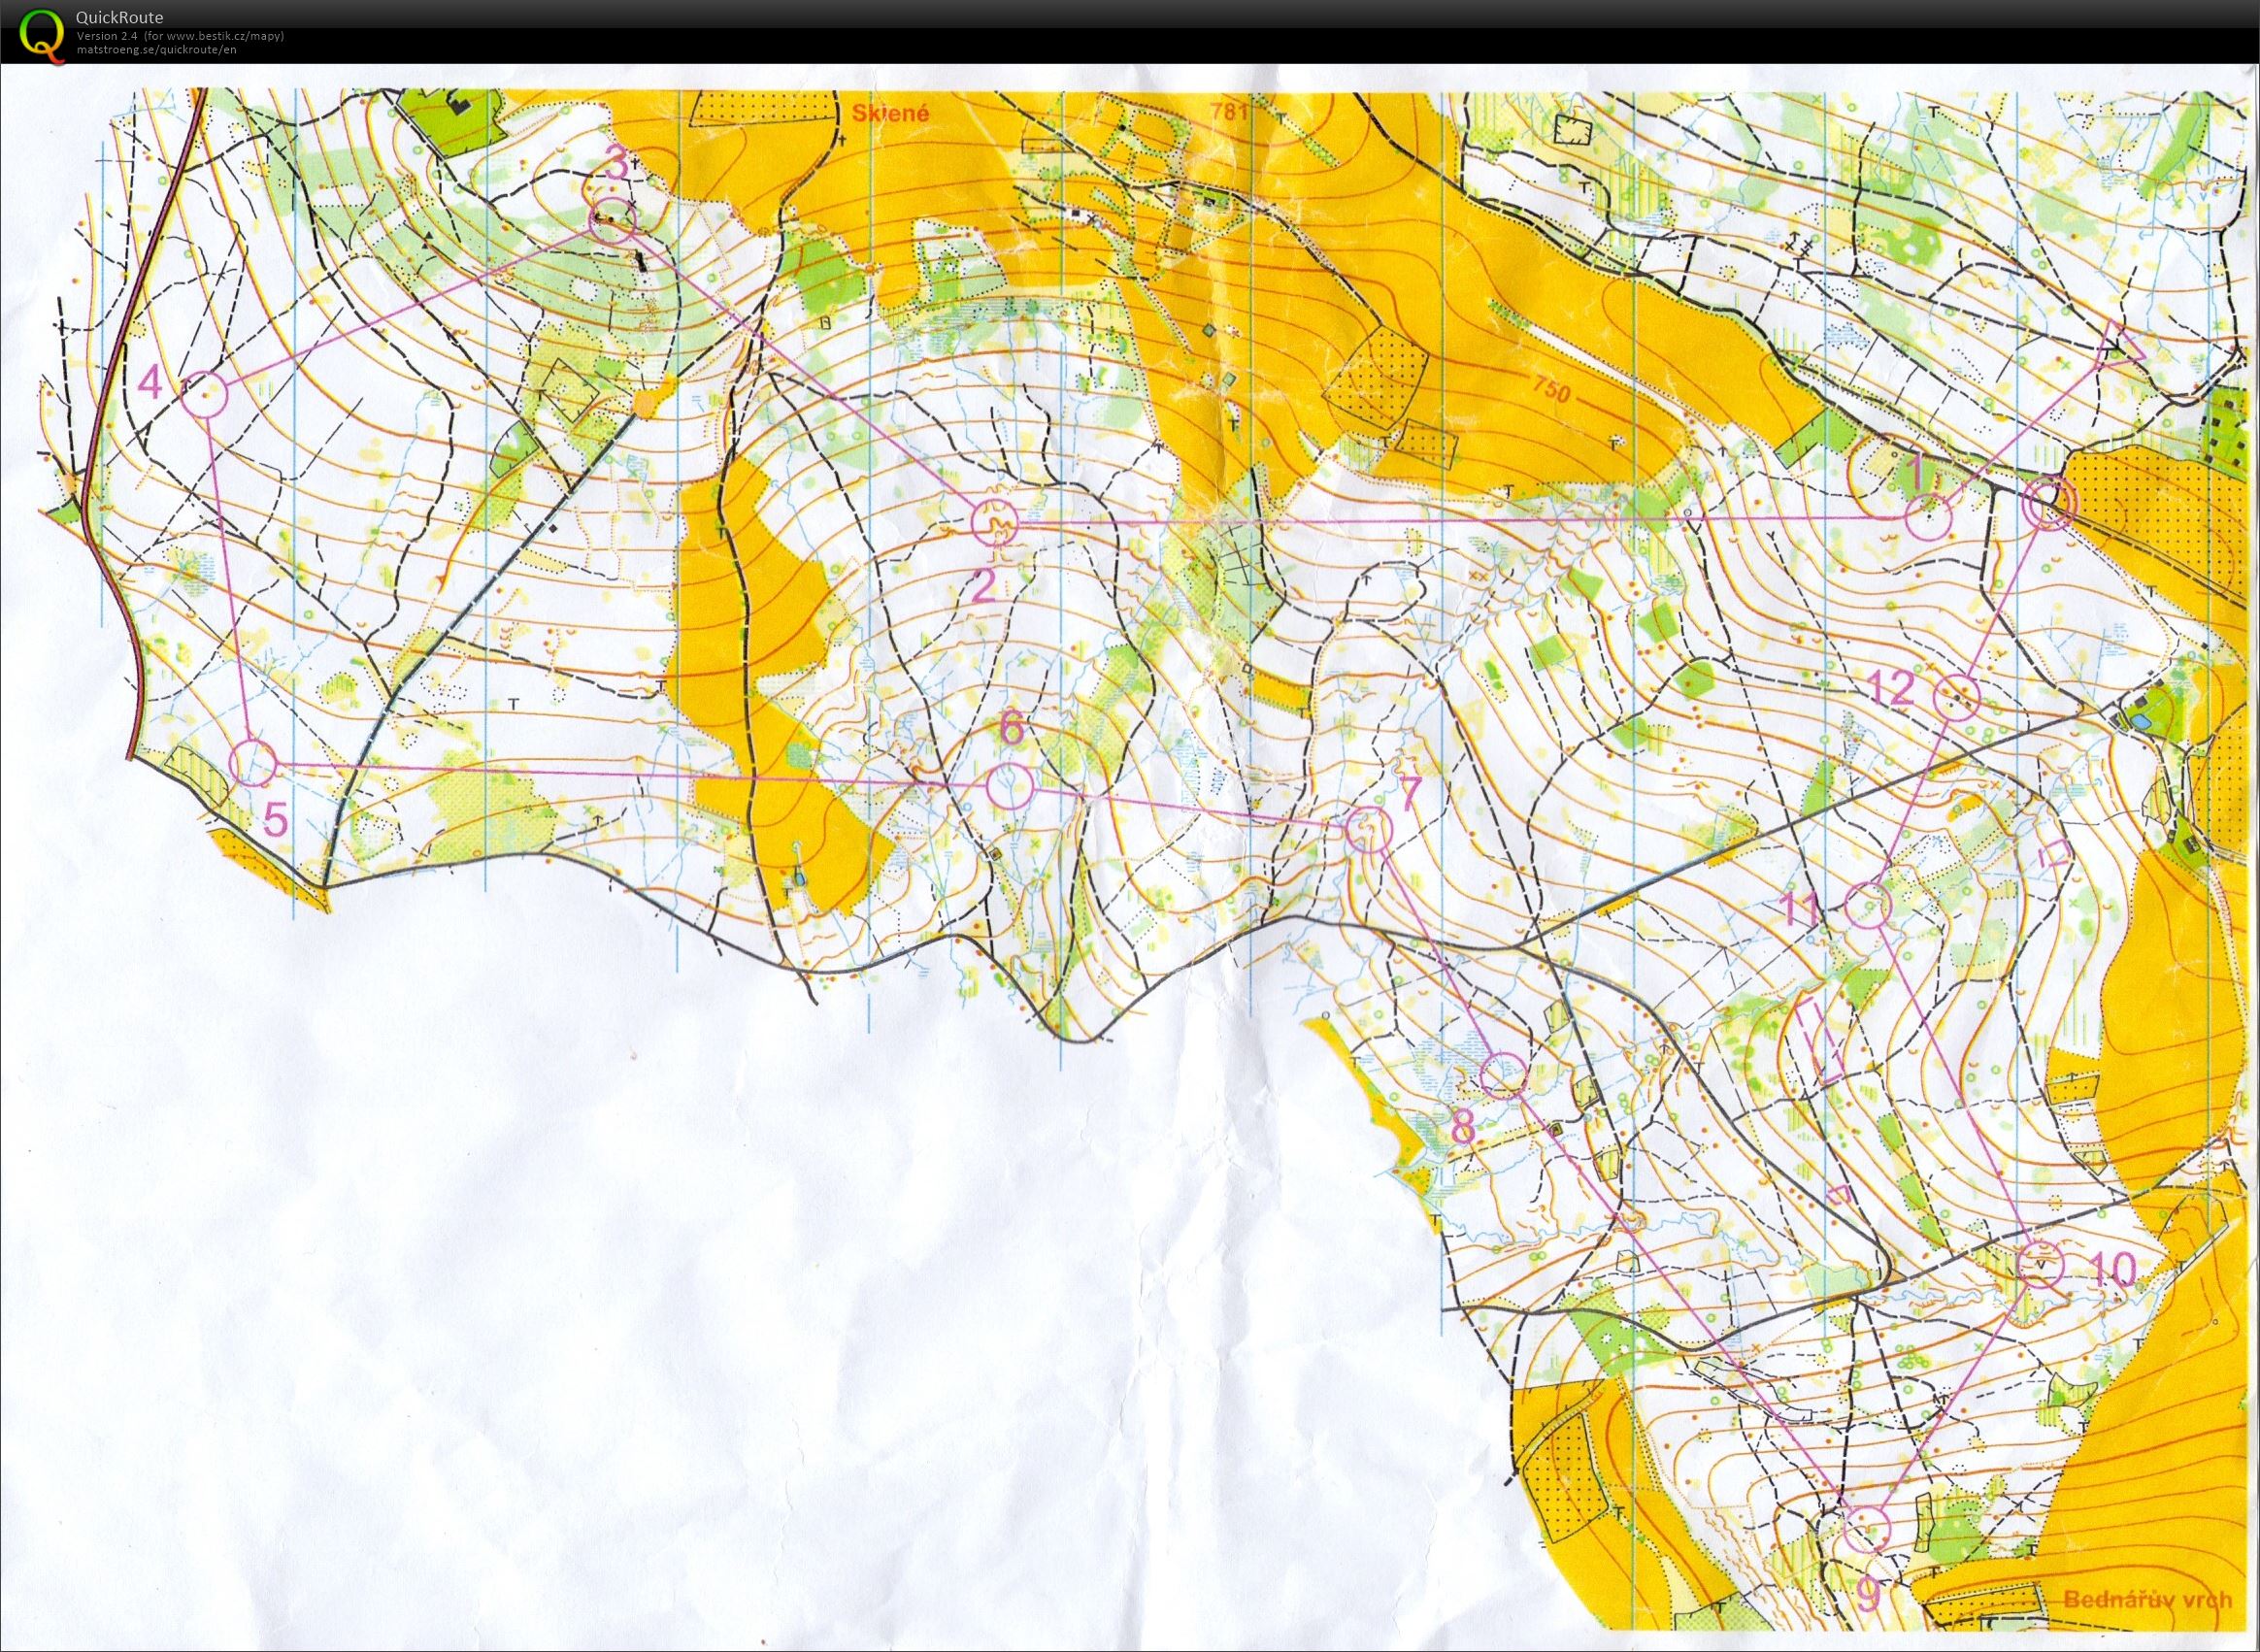
Task: Click the finish double circle marker
Action: [2048, 503]
